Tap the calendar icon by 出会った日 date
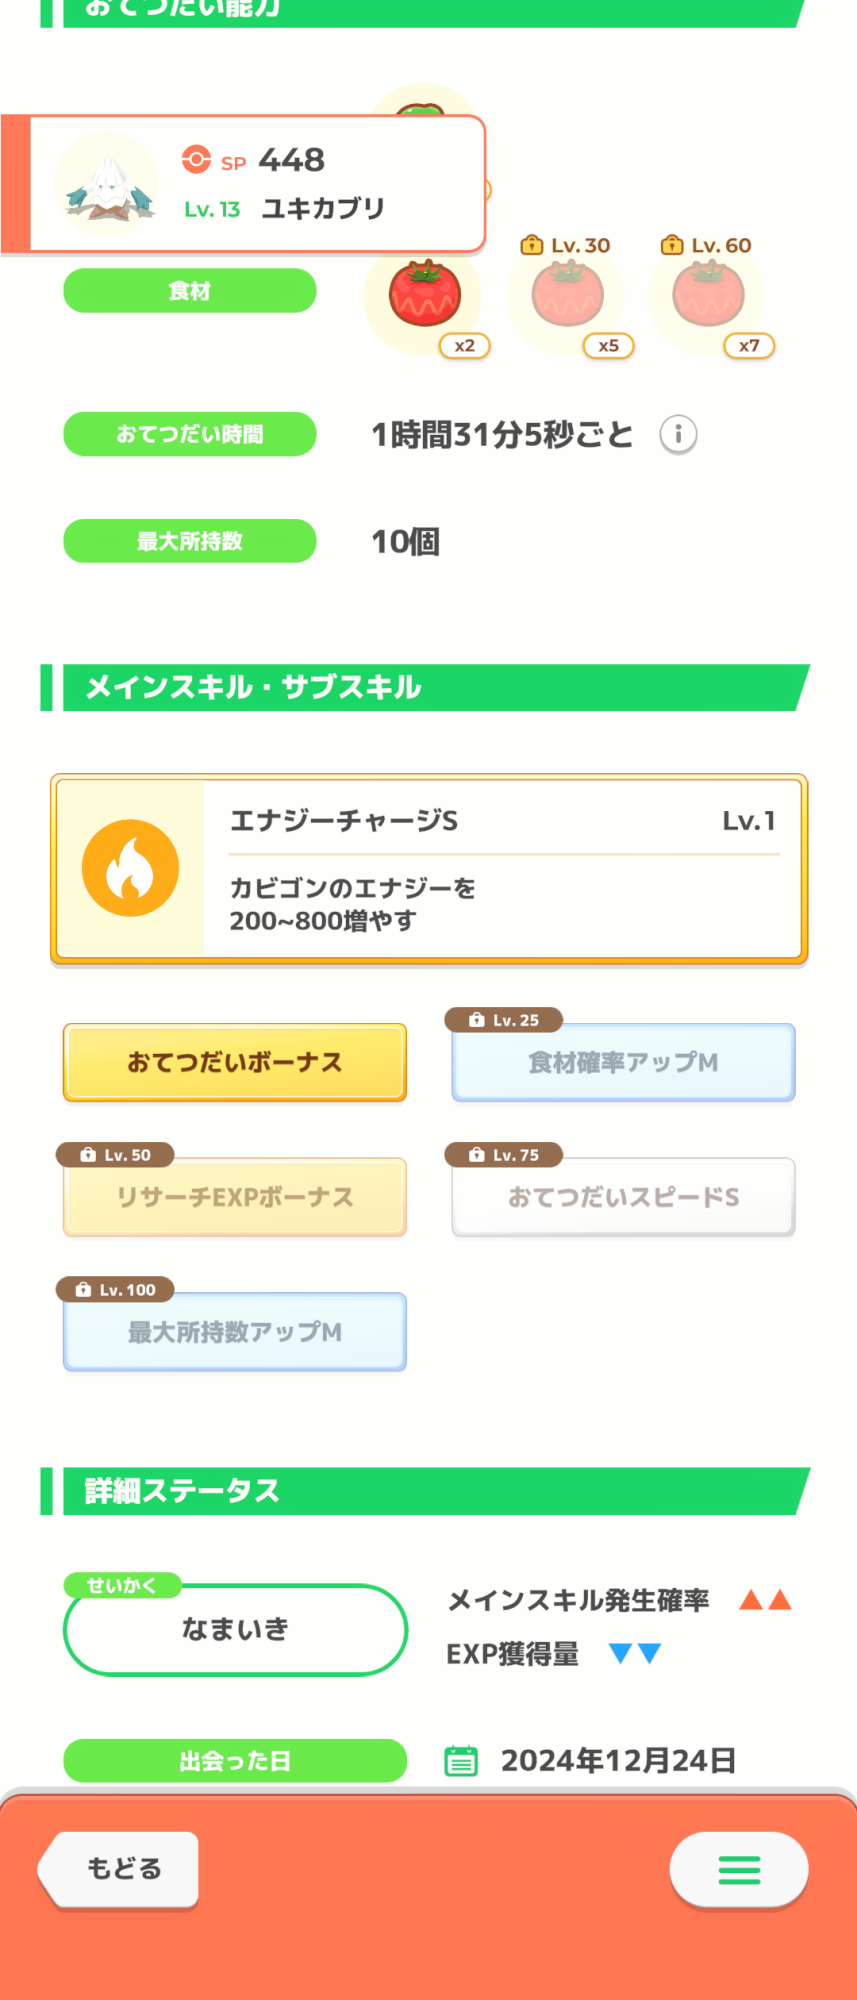The width and height of the screenshot is (857, 2000). coord(461,1760)
